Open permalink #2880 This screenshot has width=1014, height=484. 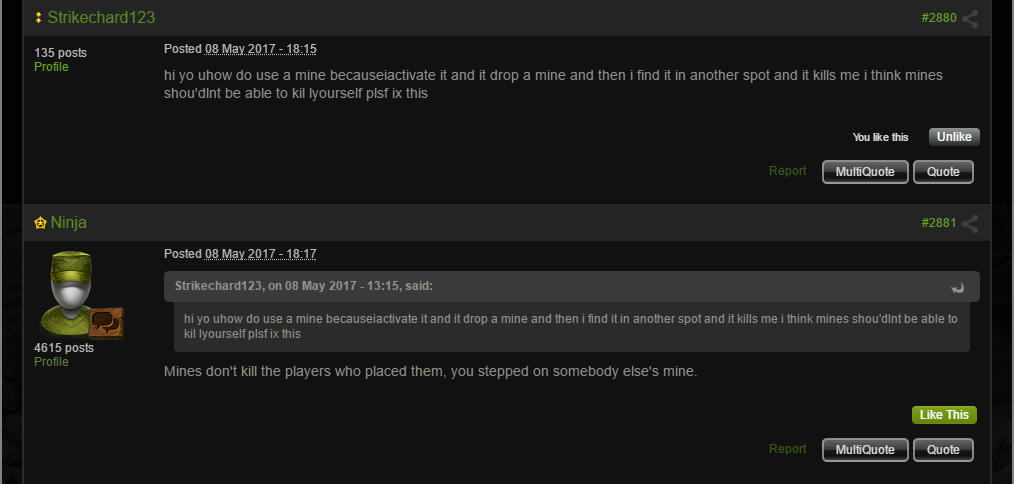point(939,19)
